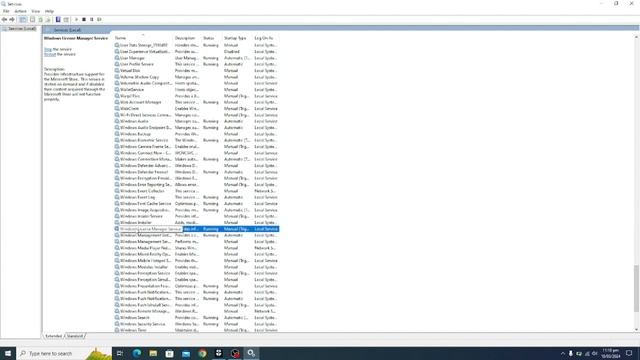Refresh the services list via toolbar icon

tap(40, 20)
